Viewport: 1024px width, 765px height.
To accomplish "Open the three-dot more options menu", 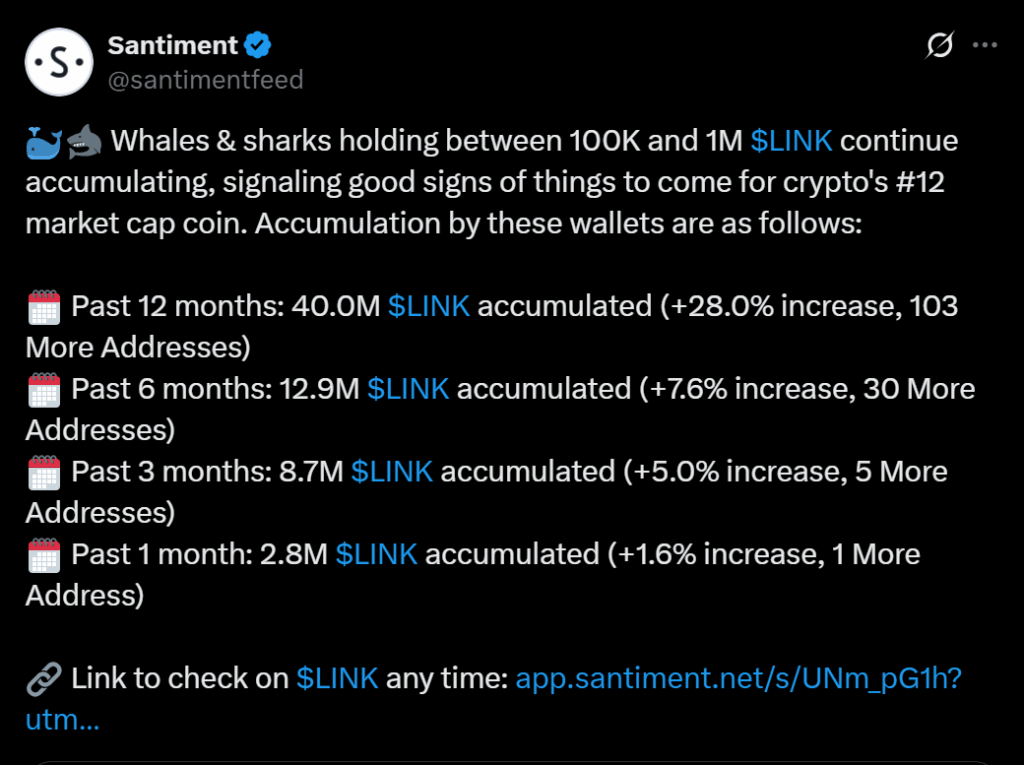I will pos(985,46).
